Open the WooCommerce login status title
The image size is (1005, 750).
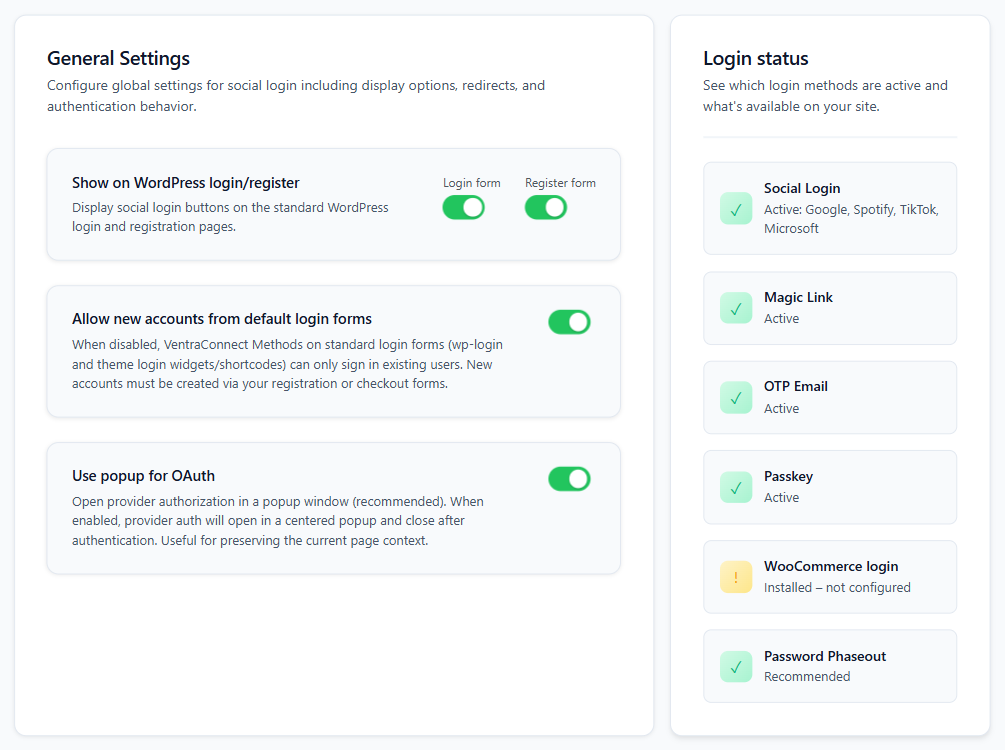tap(831, 567)
